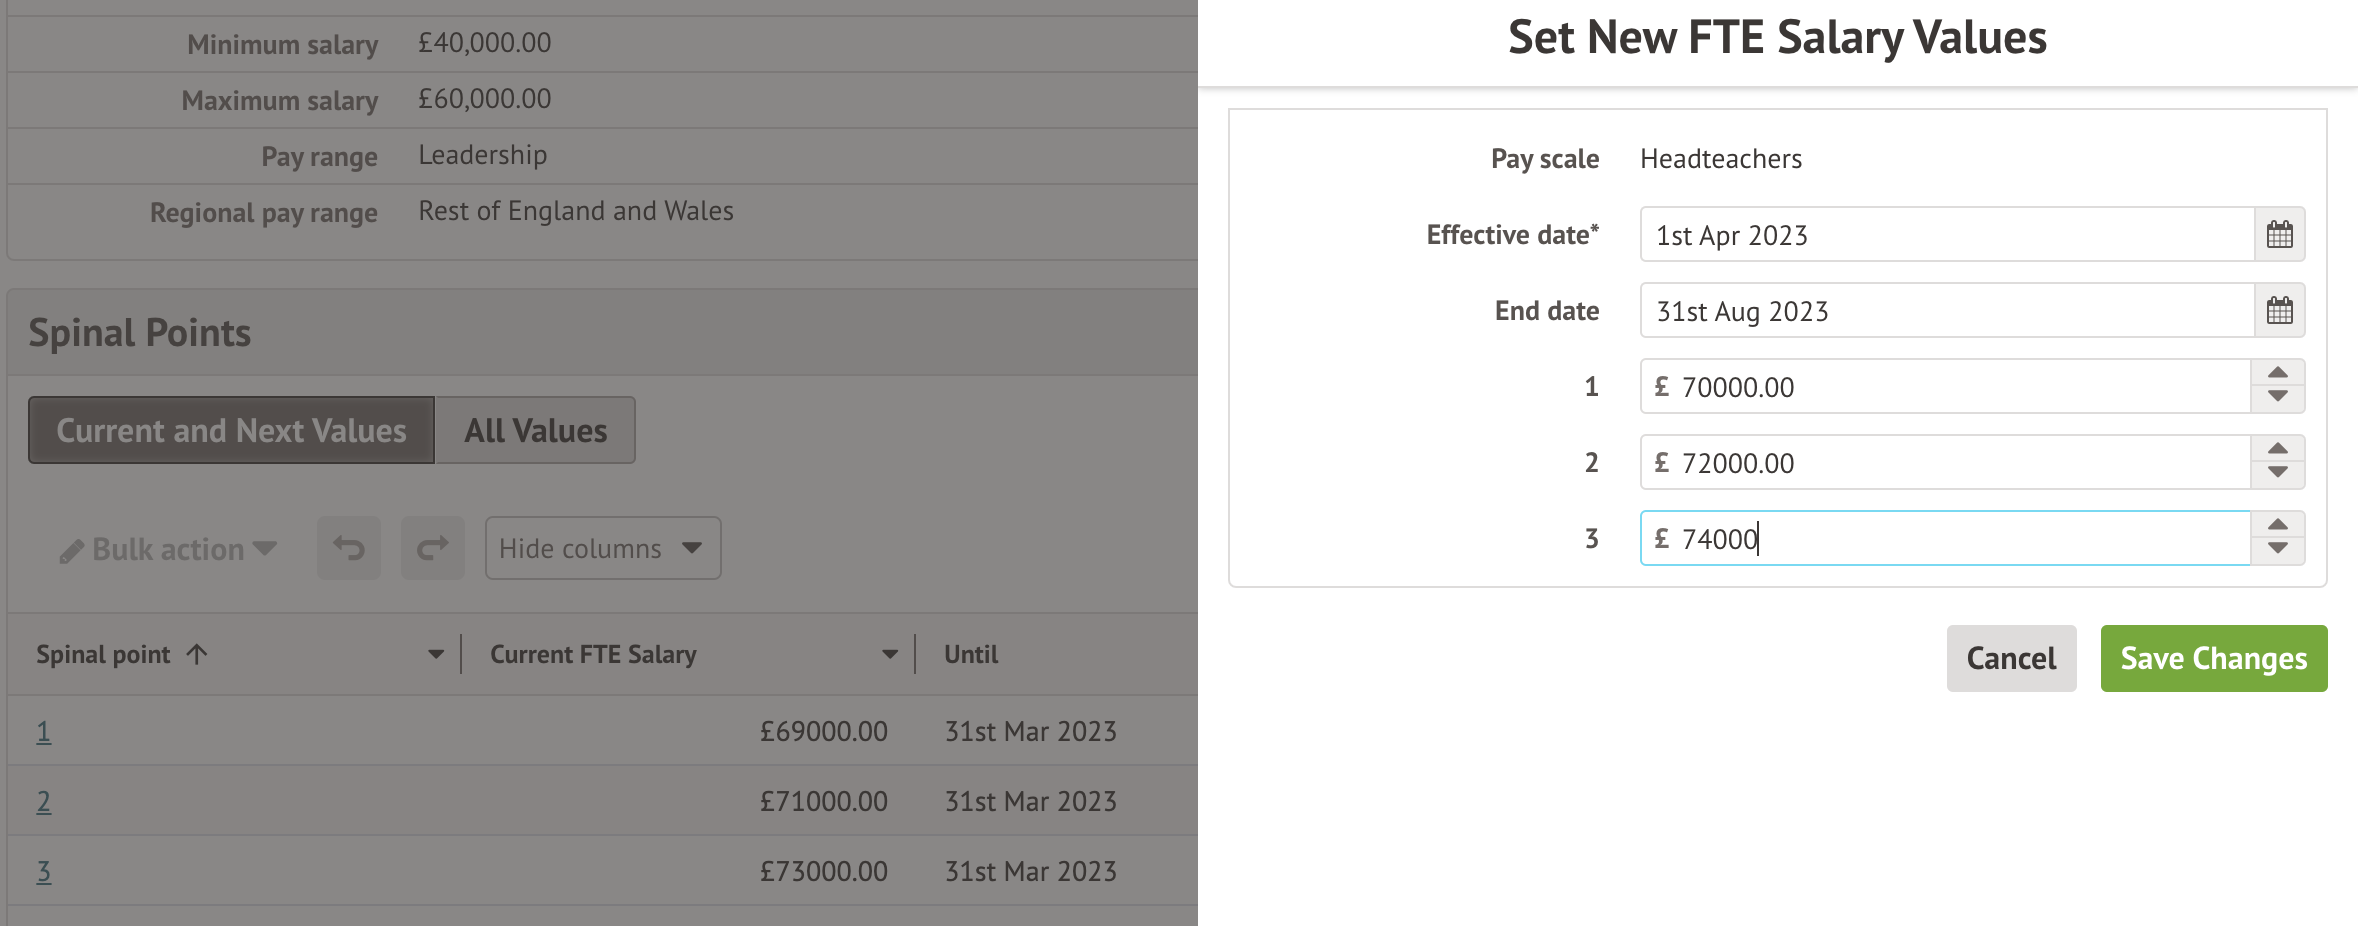
Task: Open the Effective date calendar picker
Action: 2279,235
